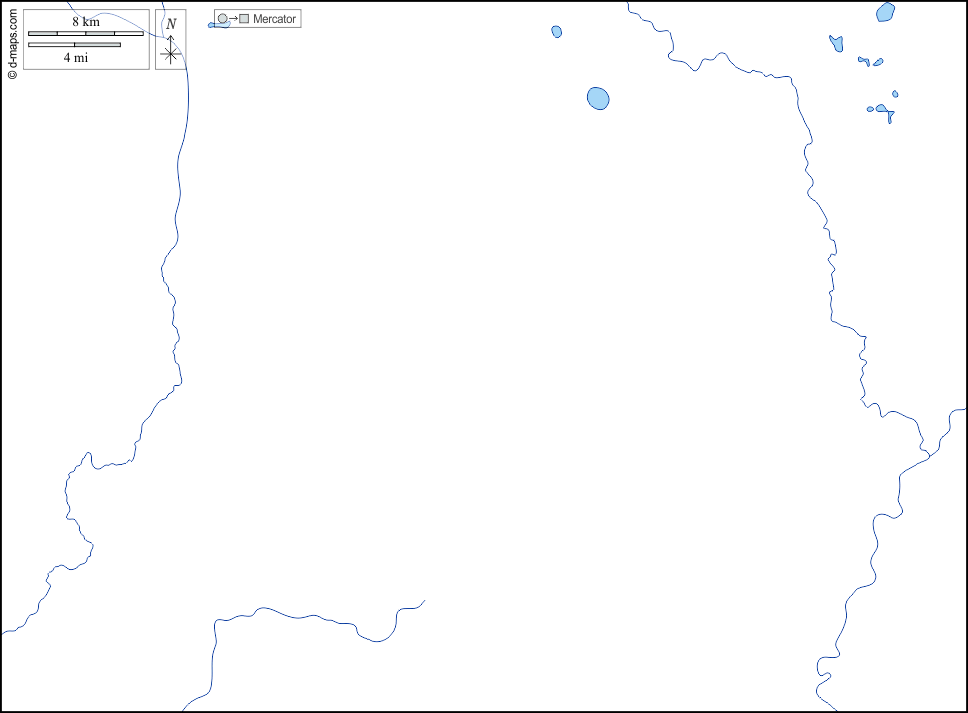Click the arrow between the circle and square
The image size is (968, 713).
pyautogui.click(x=233, y=19)
